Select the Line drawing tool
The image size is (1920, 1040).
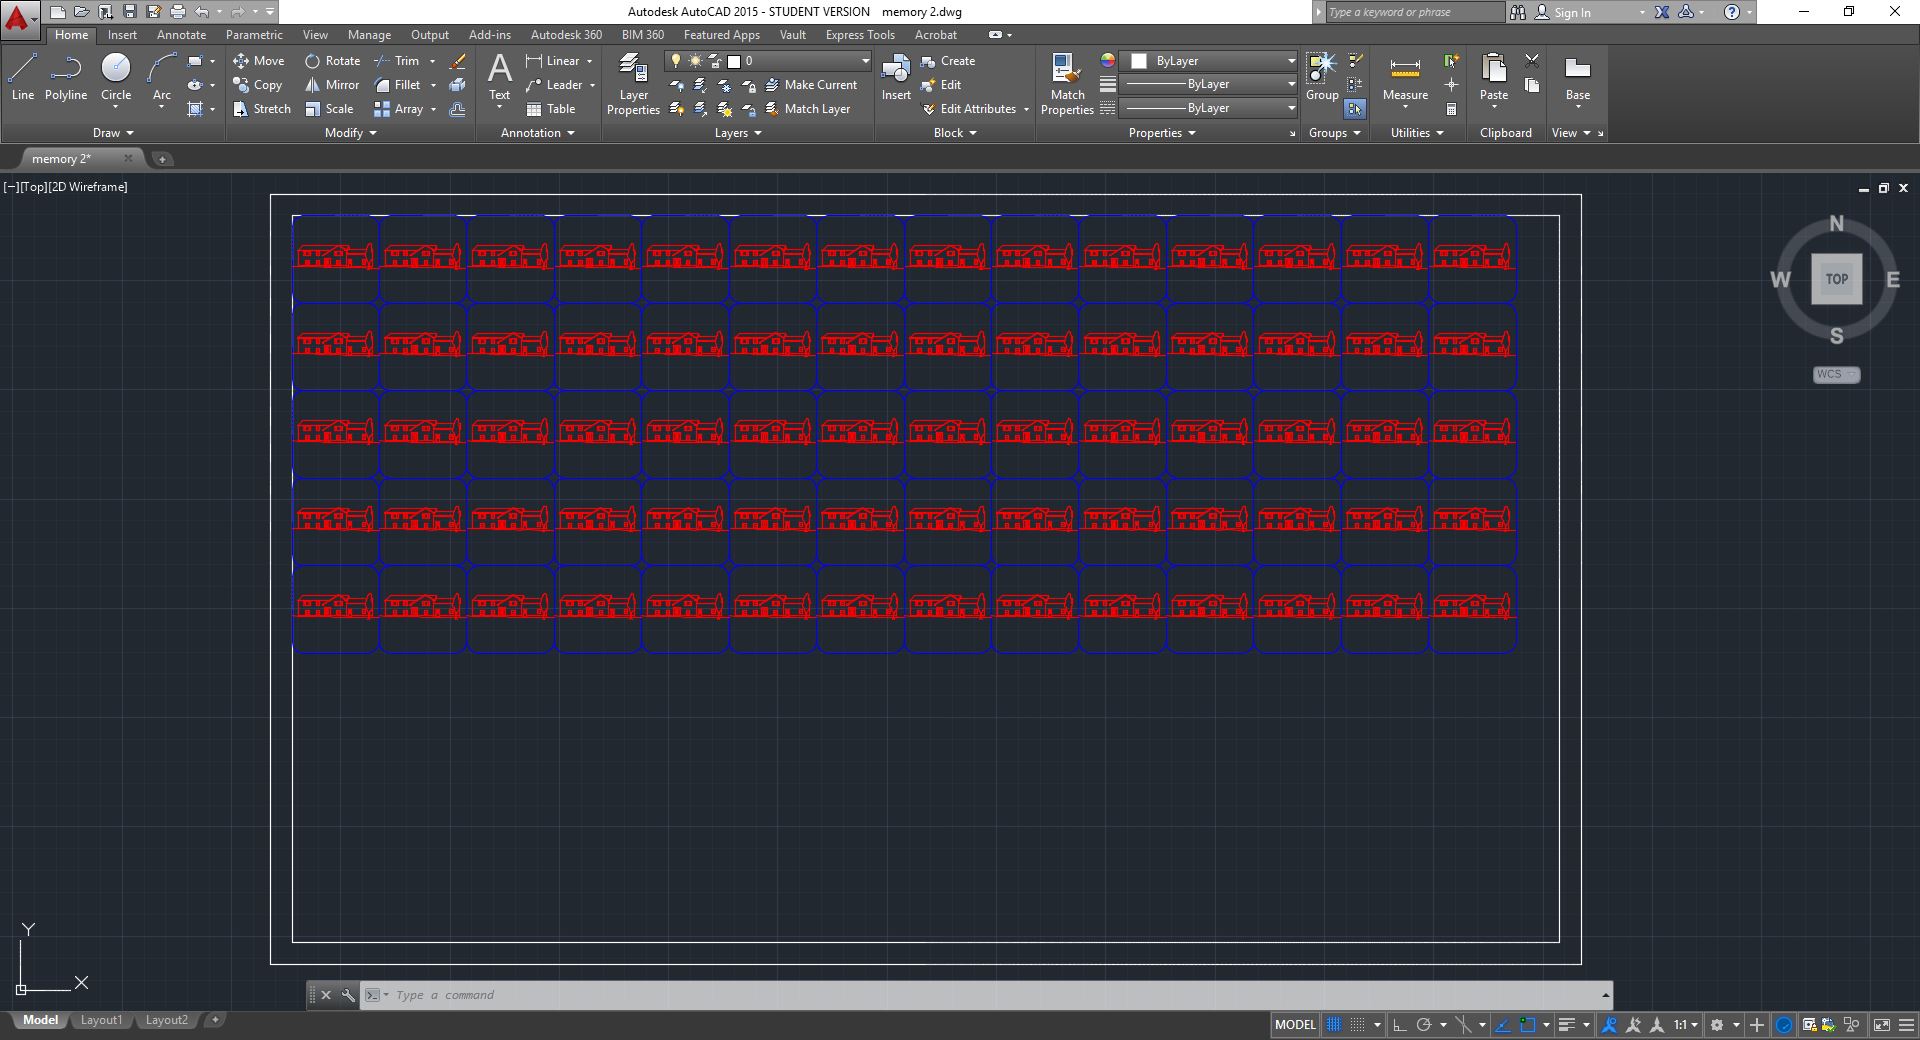point(22,78)
